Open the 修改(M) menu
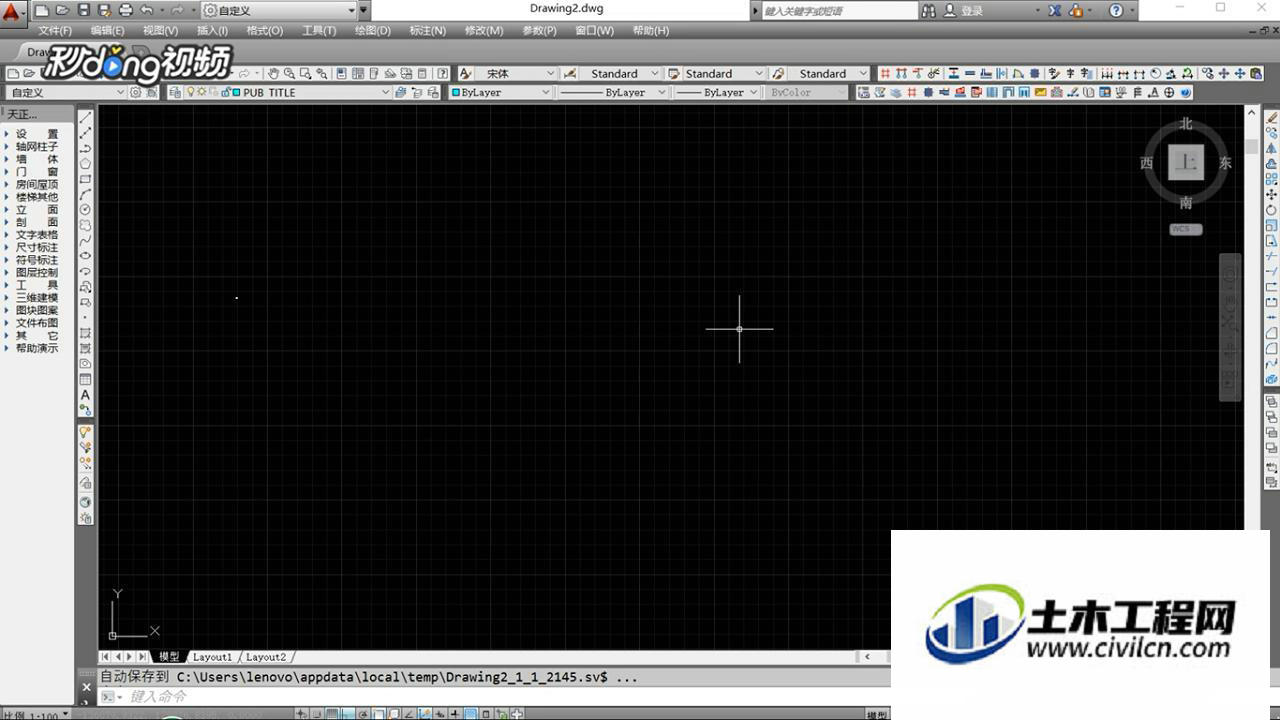 click(484, 30)
